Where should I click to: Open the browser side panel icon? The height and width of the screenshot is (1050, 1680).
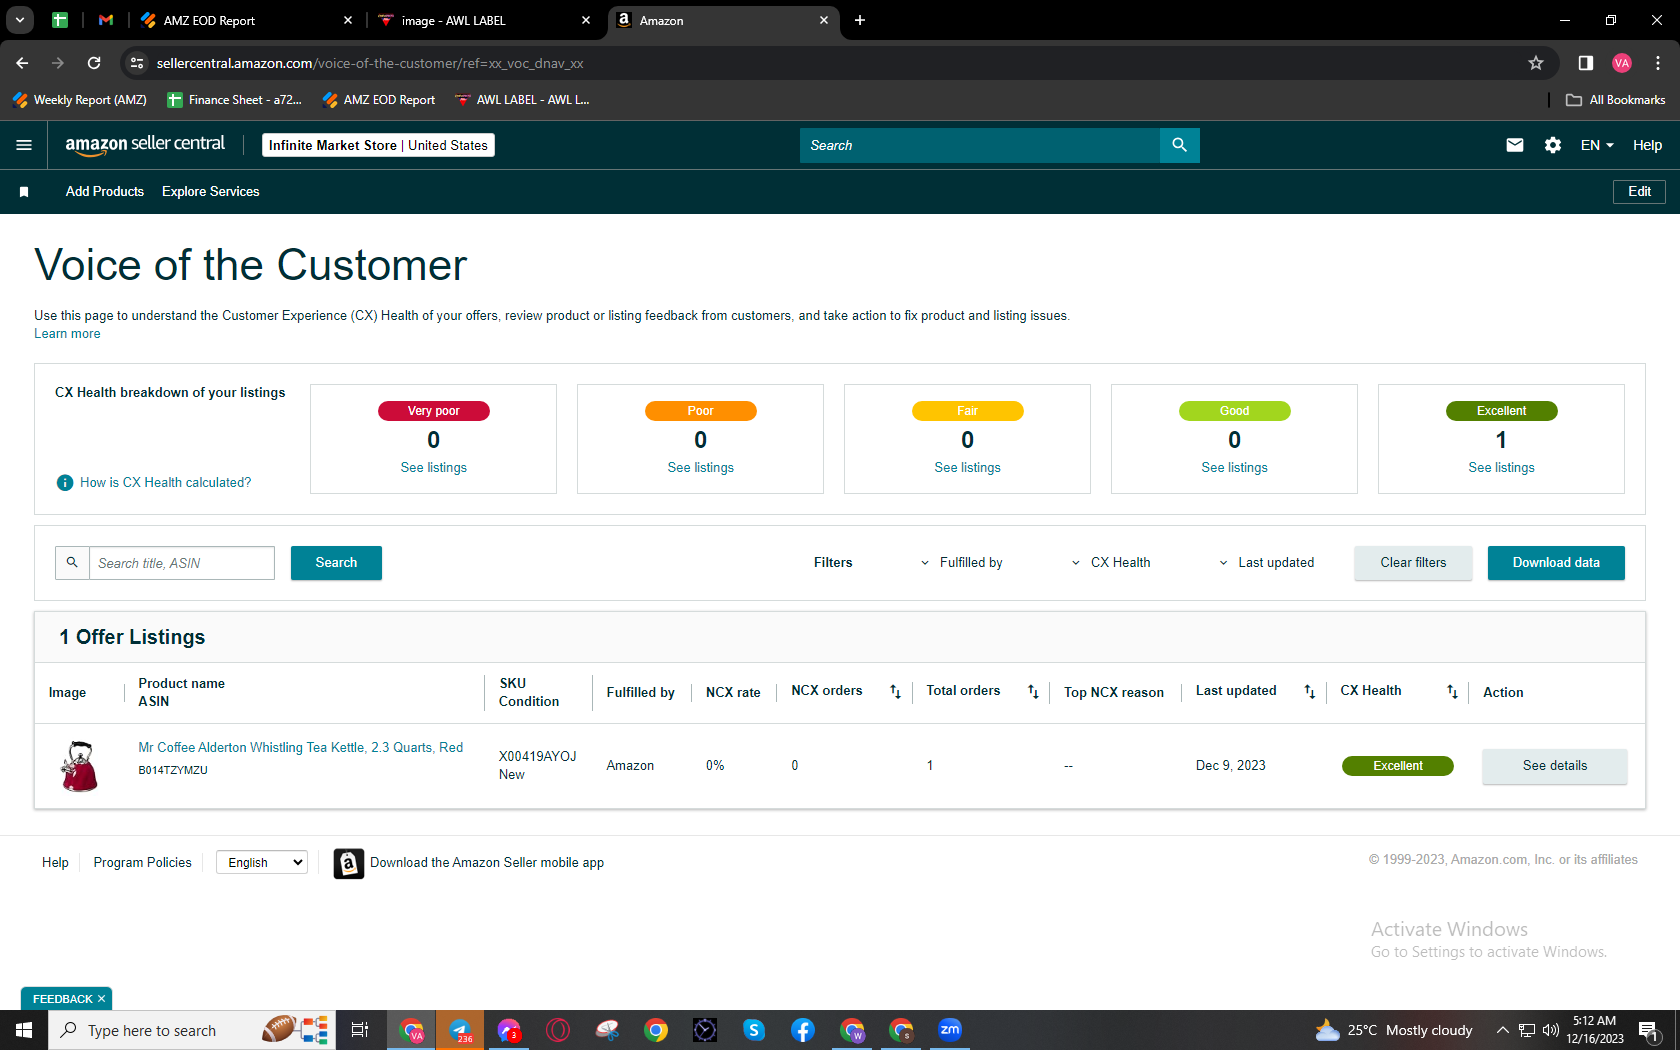tap(1586, 63)
